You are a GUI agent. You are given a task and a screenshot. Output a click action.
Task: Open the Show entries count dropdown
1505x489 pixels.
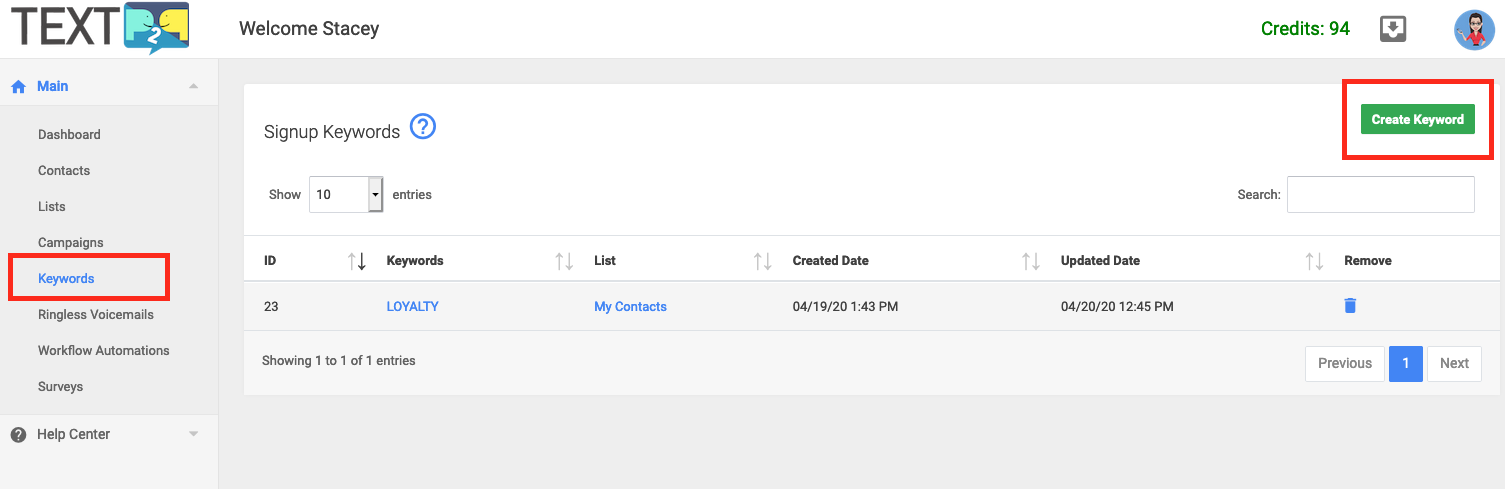coord(346,194)
